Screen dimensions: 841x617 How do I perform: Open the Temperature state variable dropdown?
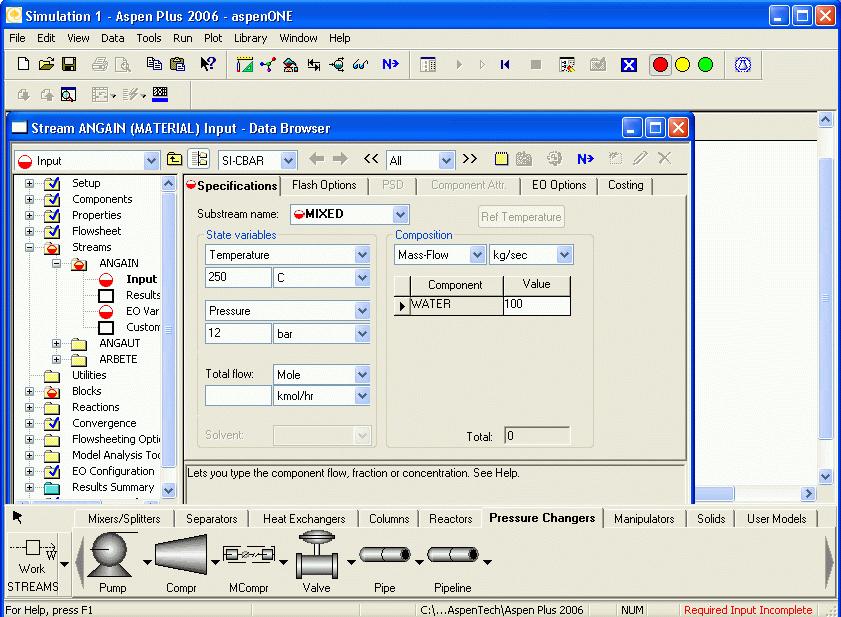tap(362, 255)
